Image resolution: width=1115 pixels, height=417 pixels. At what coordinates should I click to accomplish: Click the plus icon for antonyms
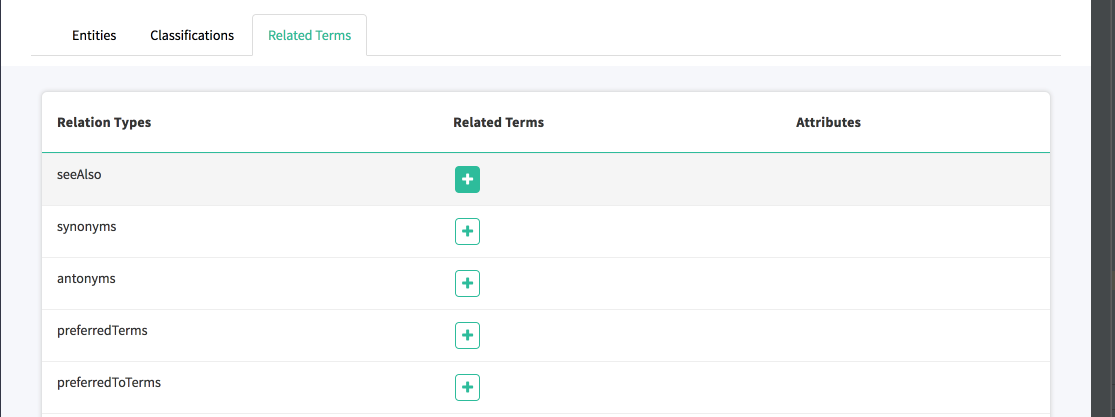coord(467,284)
